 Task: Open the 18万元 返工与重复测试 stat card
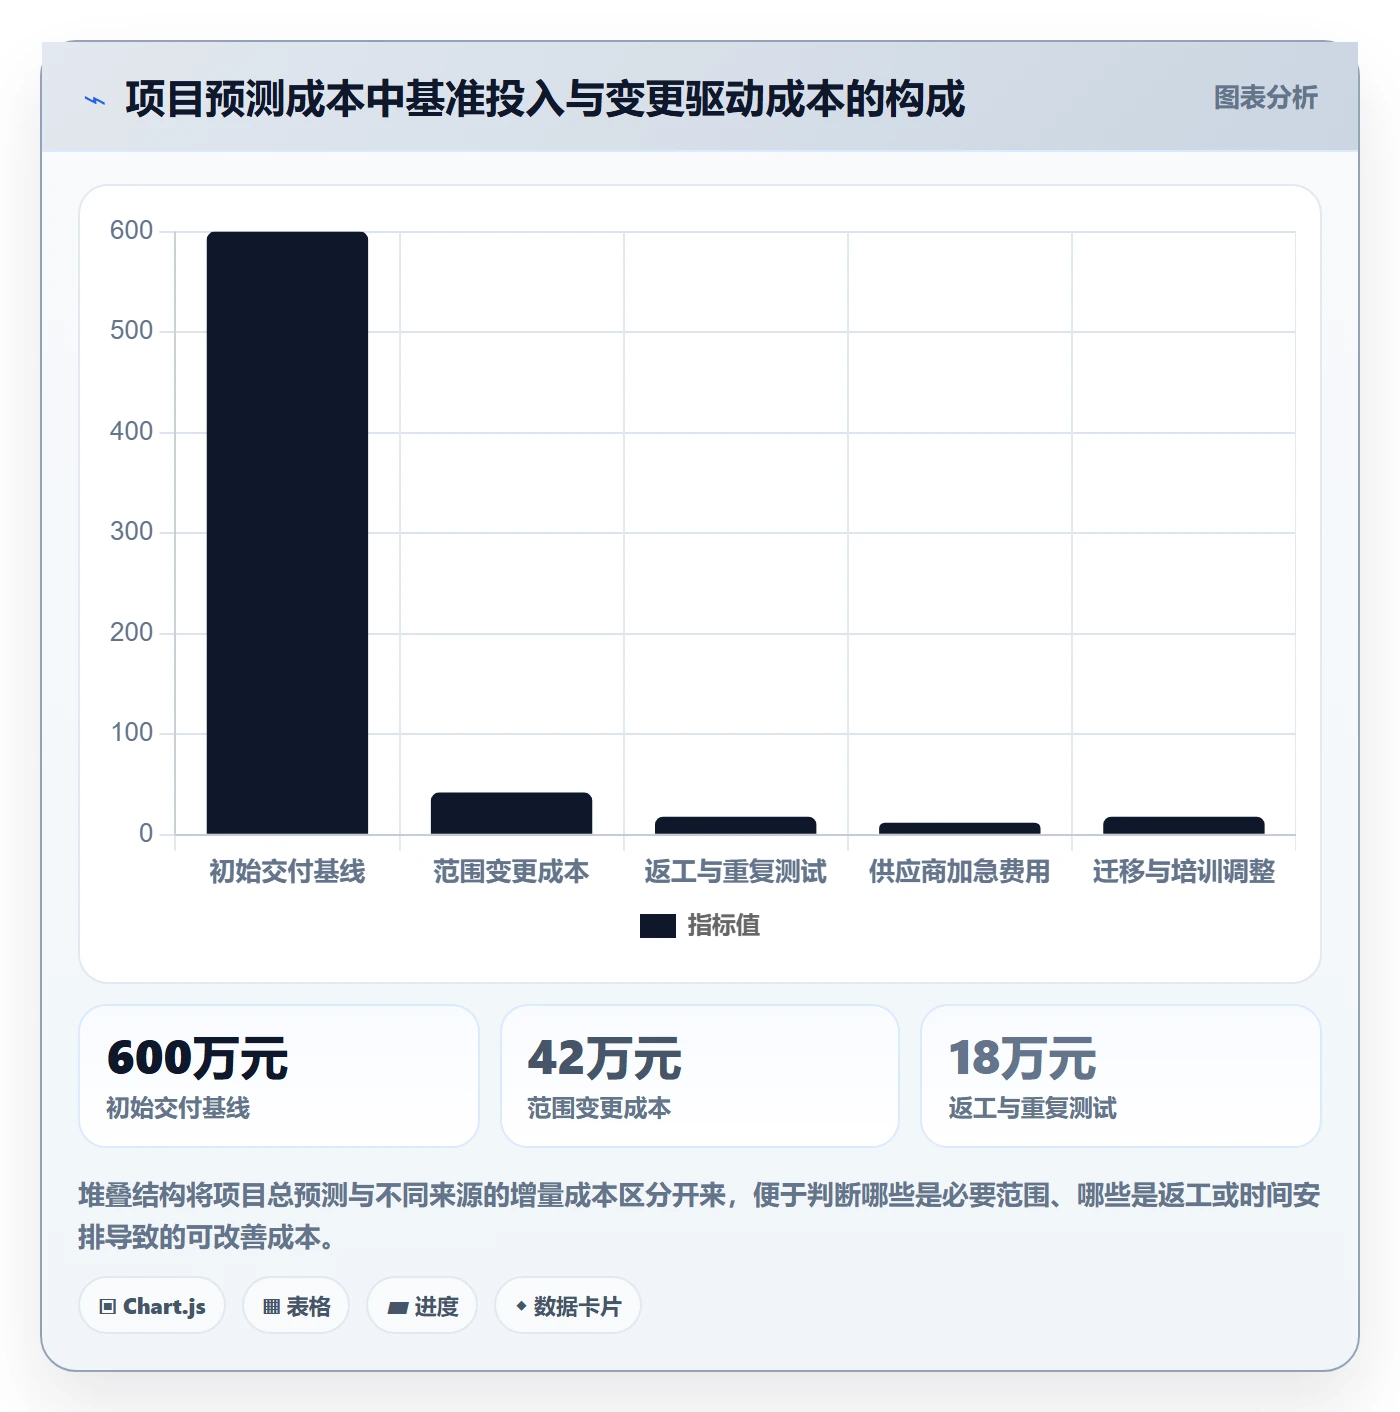pos(1121,1076)
